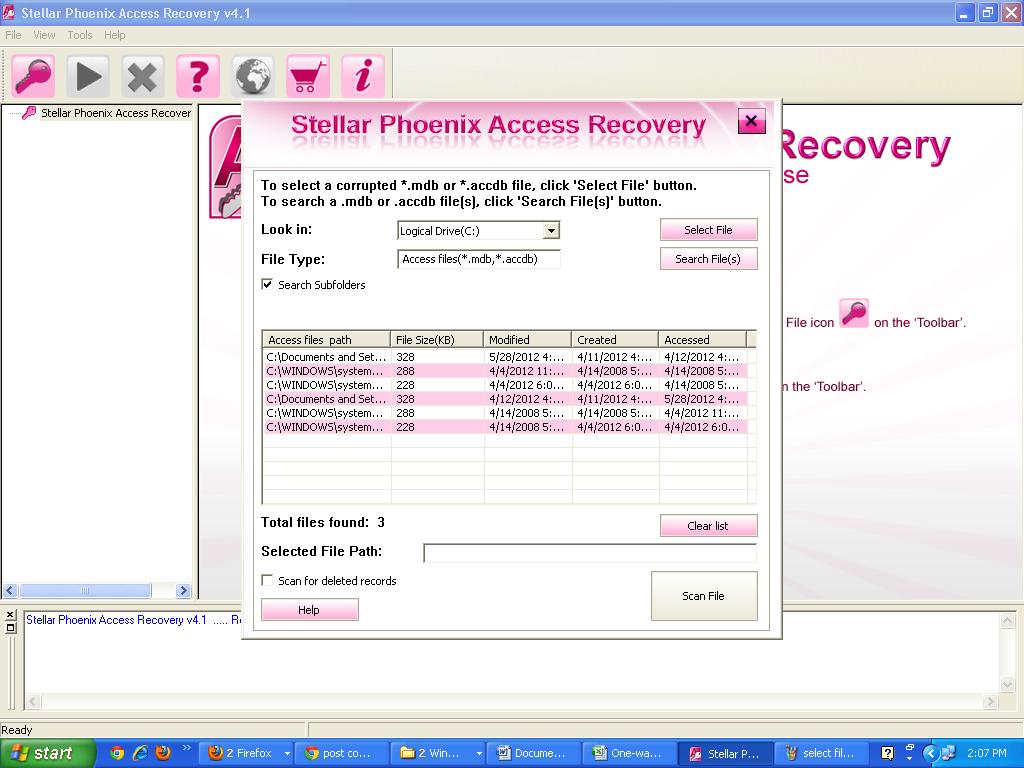The image size is (1024, 768).
Task: Switch to 'select fil...' taskbar item
Action: pos(822,754)
